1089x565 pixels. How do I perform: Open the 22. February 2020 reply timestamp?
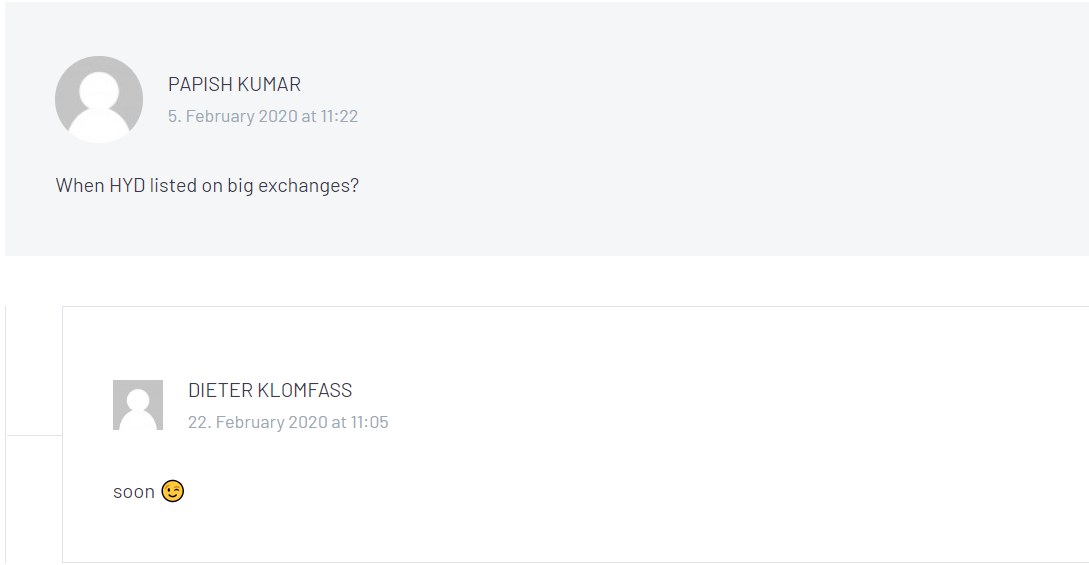point(288,422)
